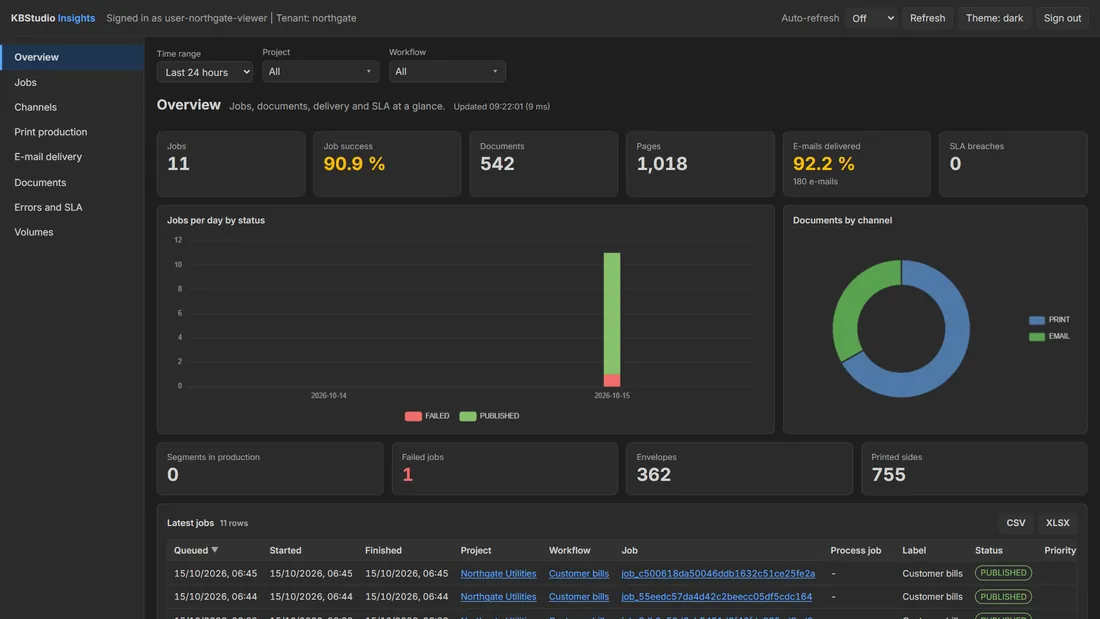Viewport: 1100px width, 619px height.
Task: Click the PUBLISHED badge in 06:44 row
Action: (1003, 597)
